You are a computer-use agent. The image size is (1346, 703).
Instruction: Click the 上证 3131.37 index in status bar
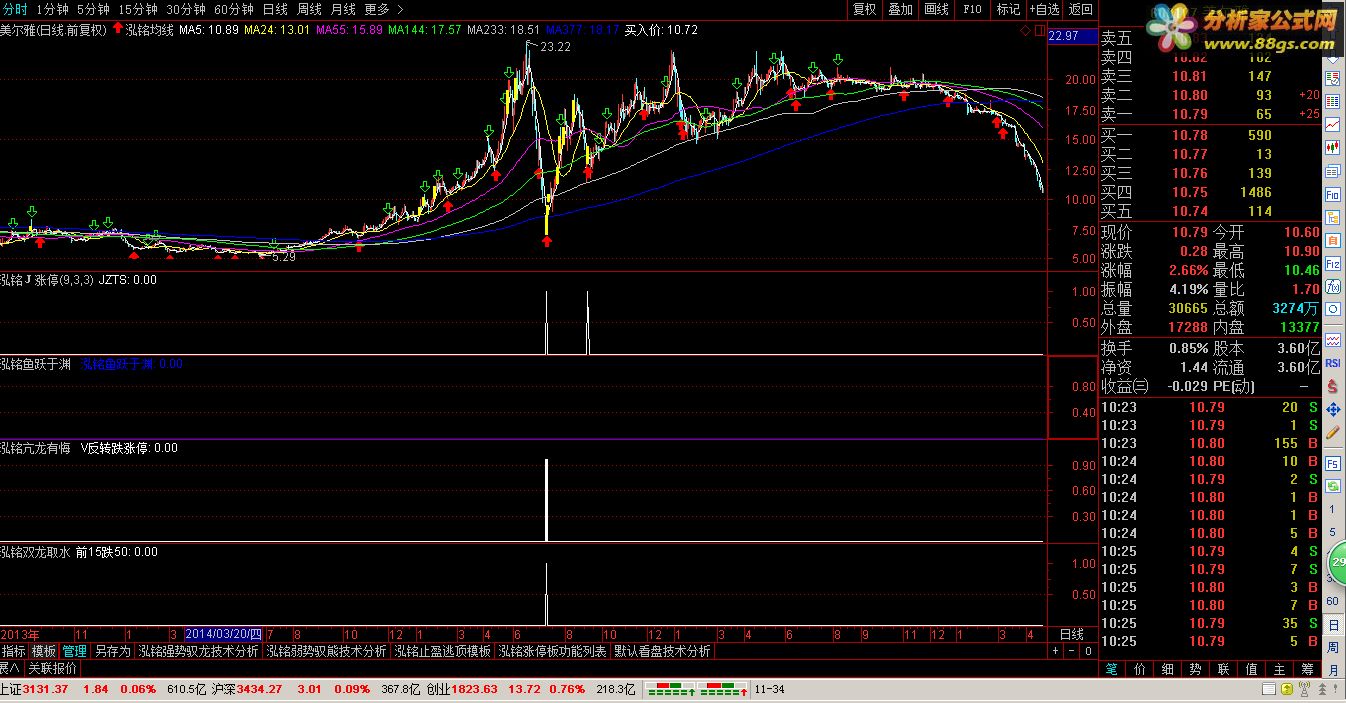click(x=34, y=689)
